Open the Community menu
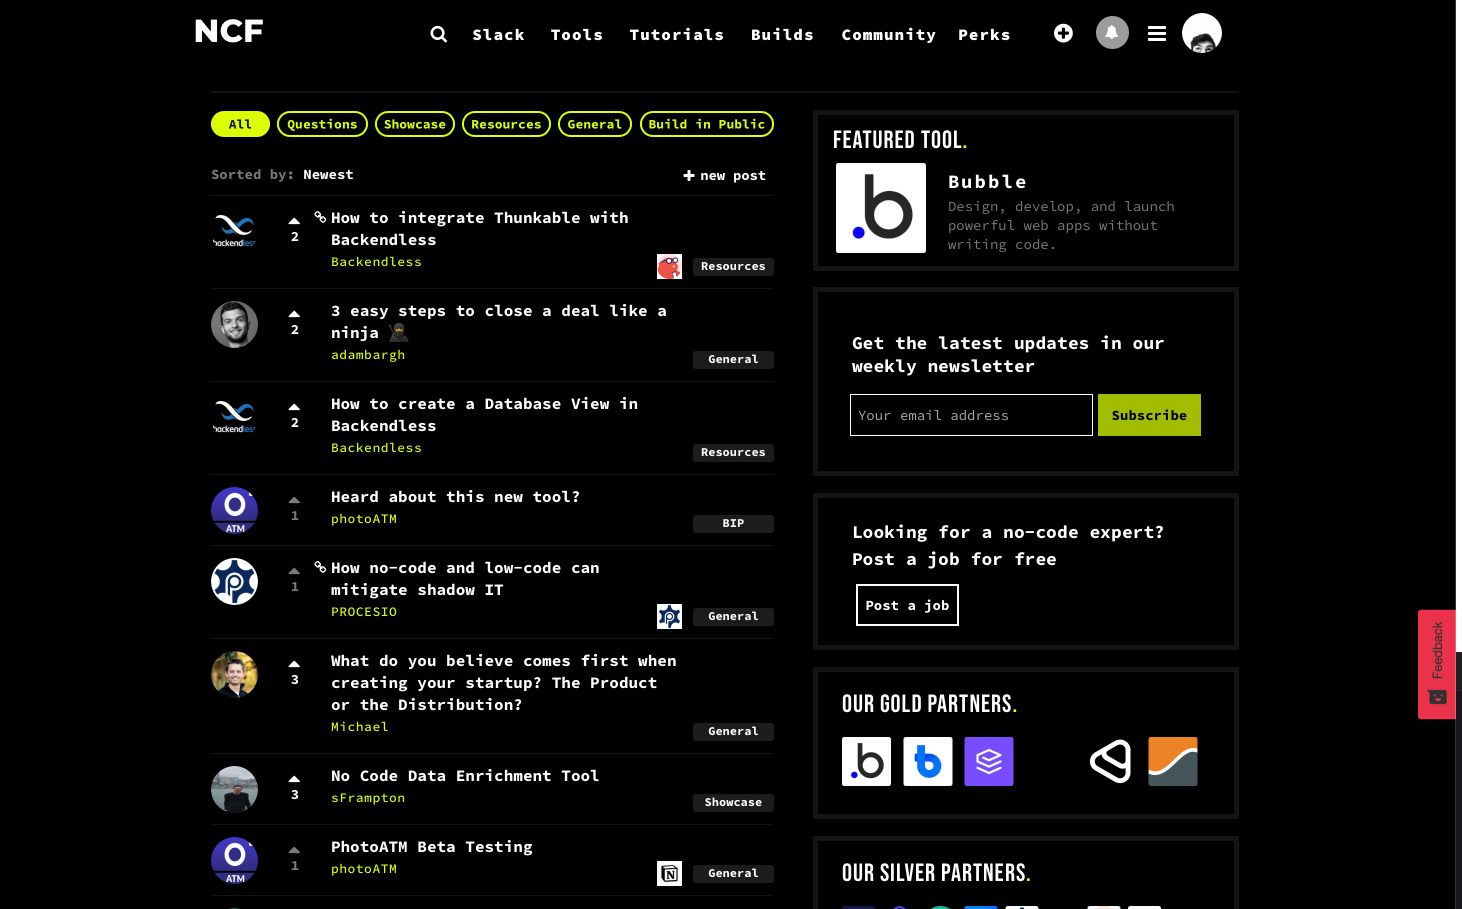1462x909 pixels. click(x=888, y=35)
